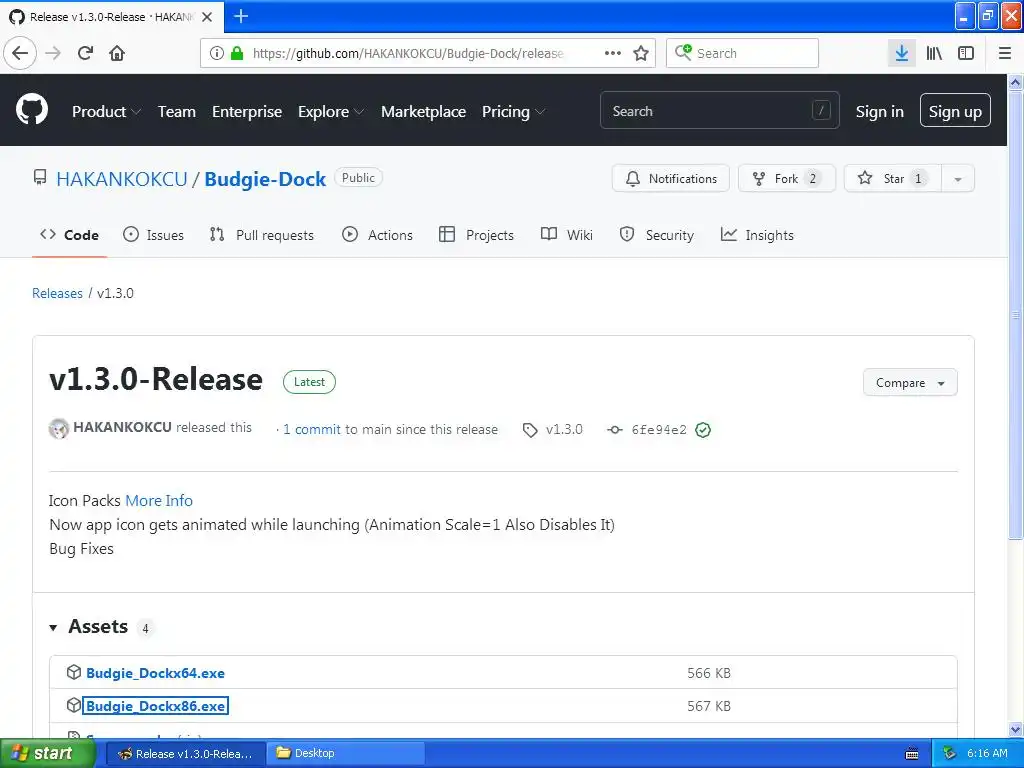The width and height of the screenshot is (1024, 768).
Task: Focus the Firefox search box
Action: (742, 53)
